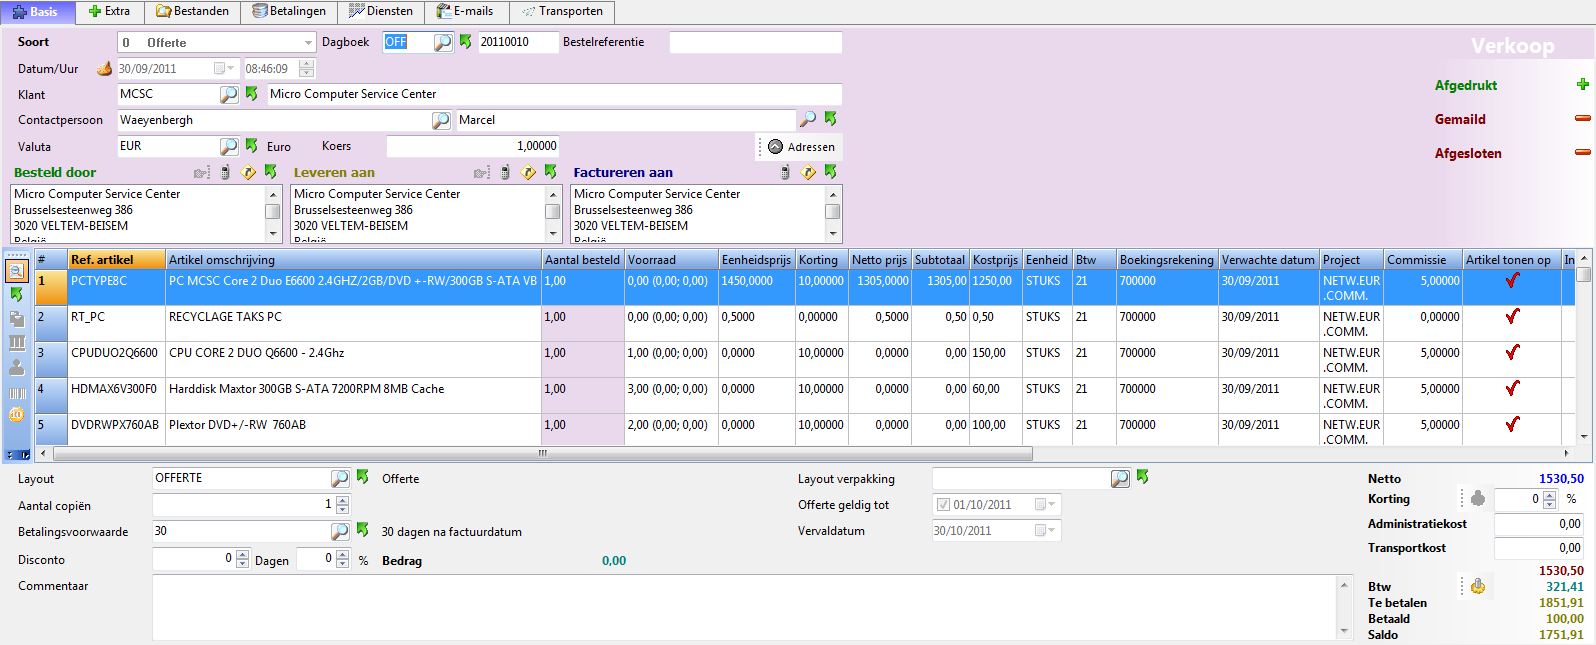Toggle Artikel tonen op checkmark for RT_PC
Image resolution: width=1596 pixels, height=645 pixels.
point(1512,317)
